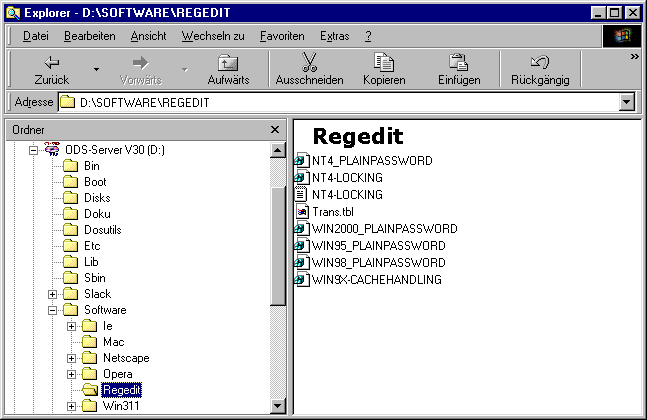The image size is (647, 420).
Task: Open the Wechseln zu menu
Action: [213, 36]
